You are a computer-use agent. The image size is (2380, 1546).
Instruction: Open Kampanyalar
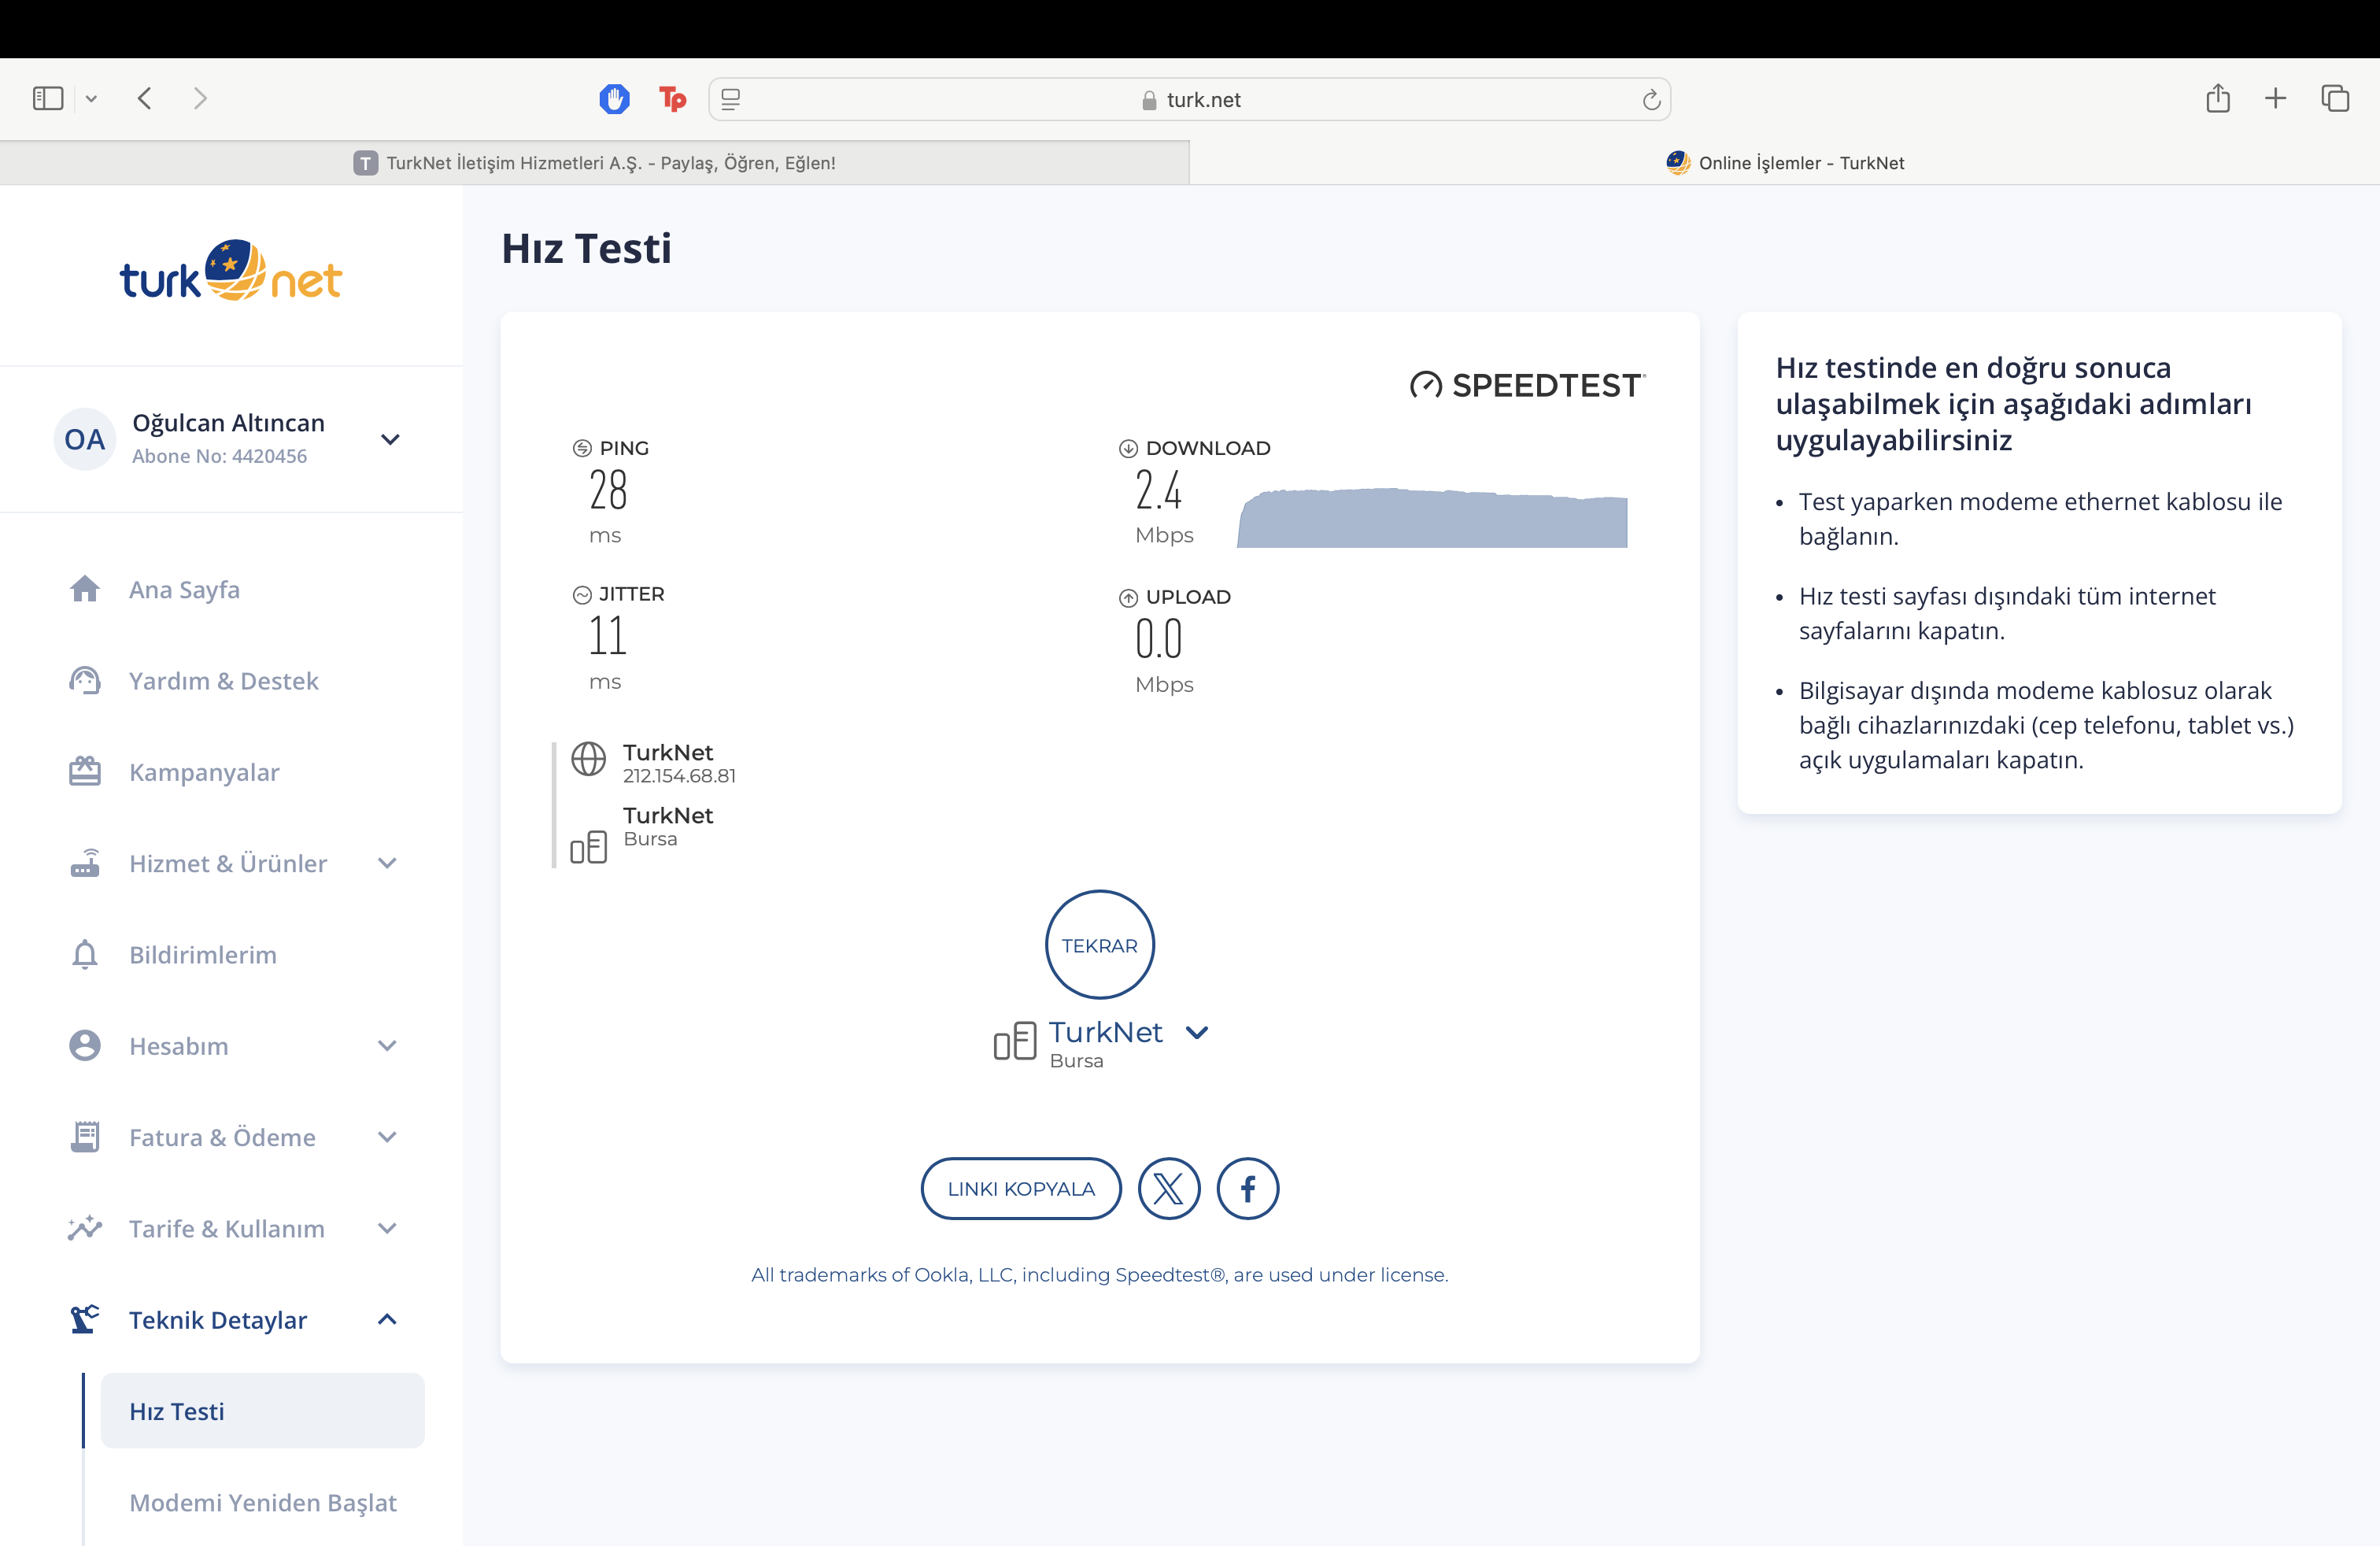click(204, 772)
